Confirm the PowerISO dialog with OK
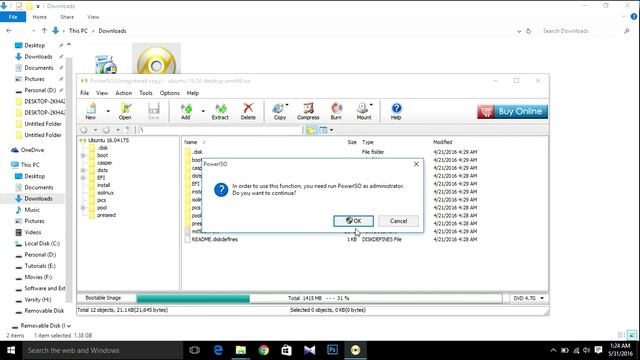Image resolution: width=640 pixels, height=360 pixels. click(x=353, y=221)
